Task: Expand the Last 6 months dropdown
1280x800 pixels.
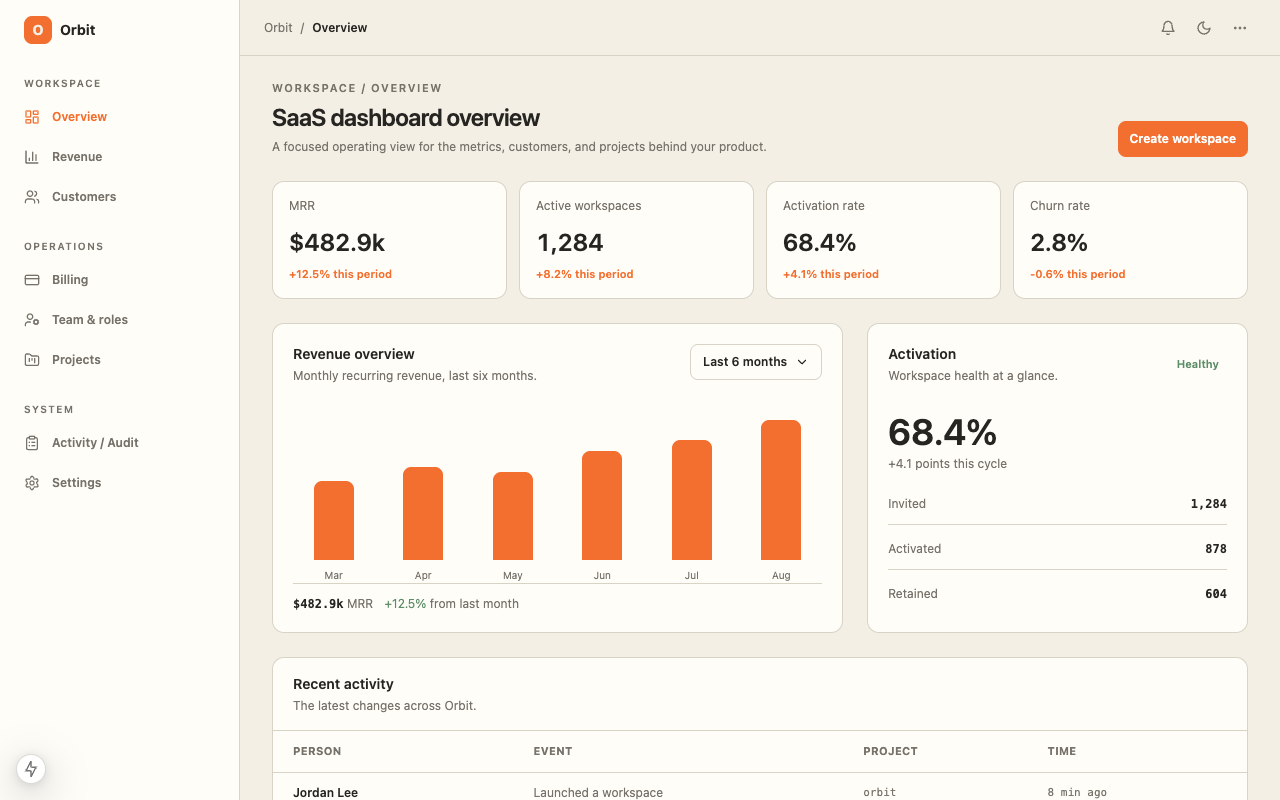Action: coord(756,362)
